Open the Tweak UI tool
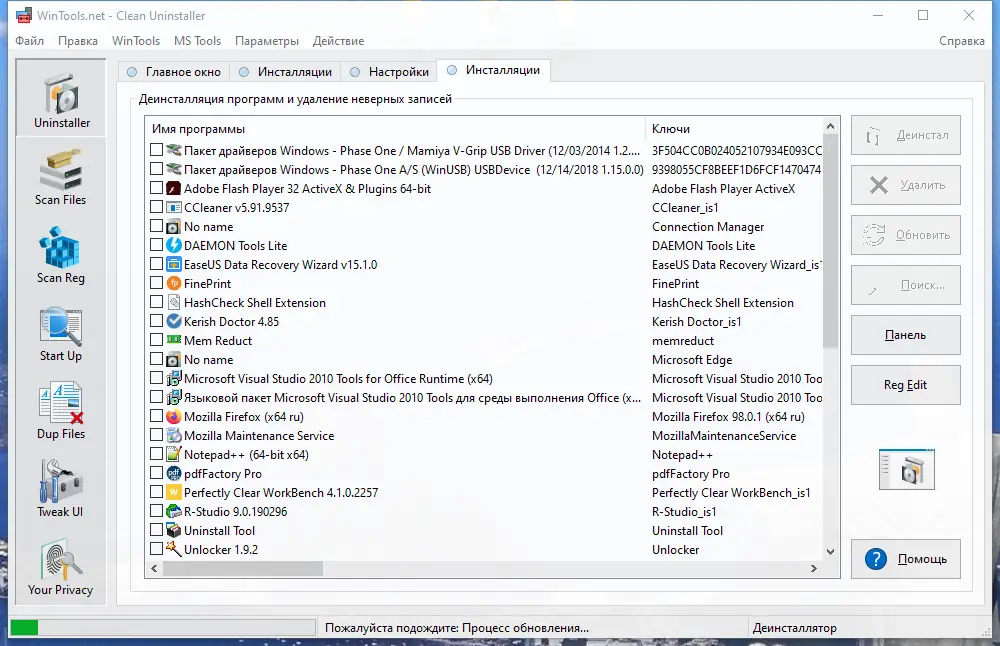1000x646 pixels. (61, 490)
